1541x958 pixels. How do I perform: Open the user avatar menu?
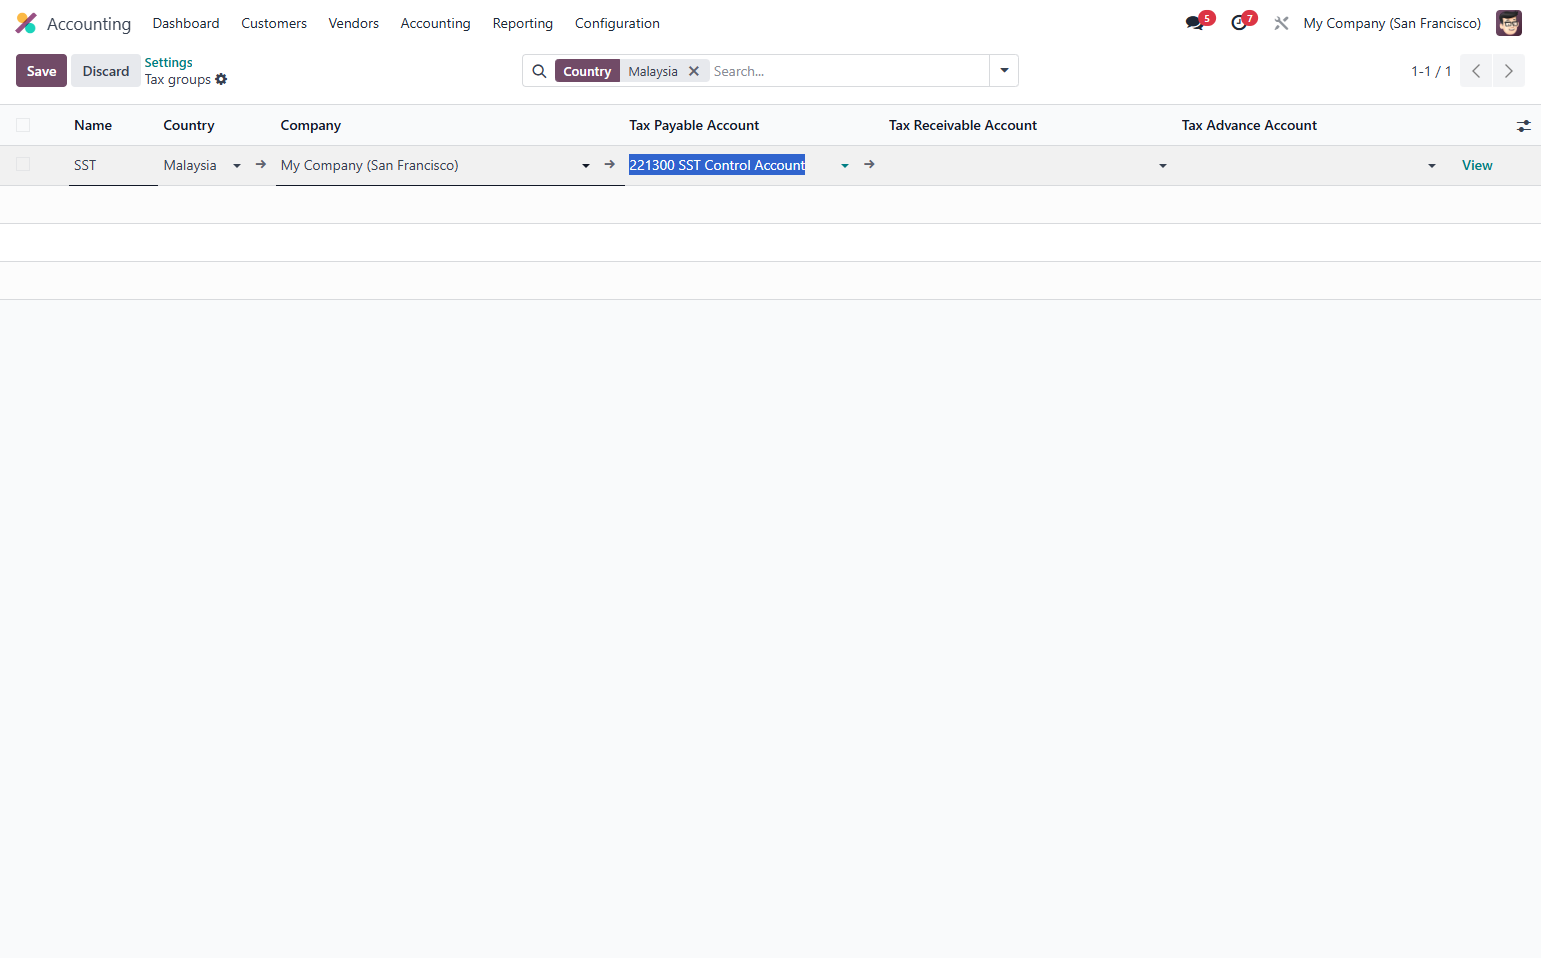(x=1508, y=23)
